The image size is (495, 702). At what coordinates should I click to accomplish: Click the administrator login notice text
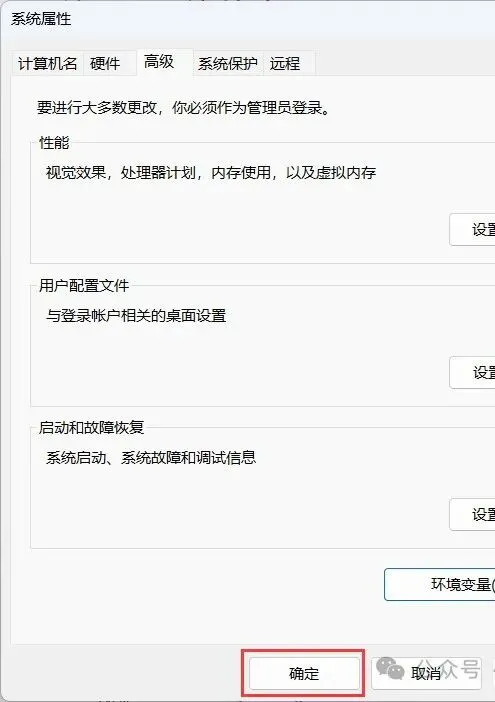[184, 107]
